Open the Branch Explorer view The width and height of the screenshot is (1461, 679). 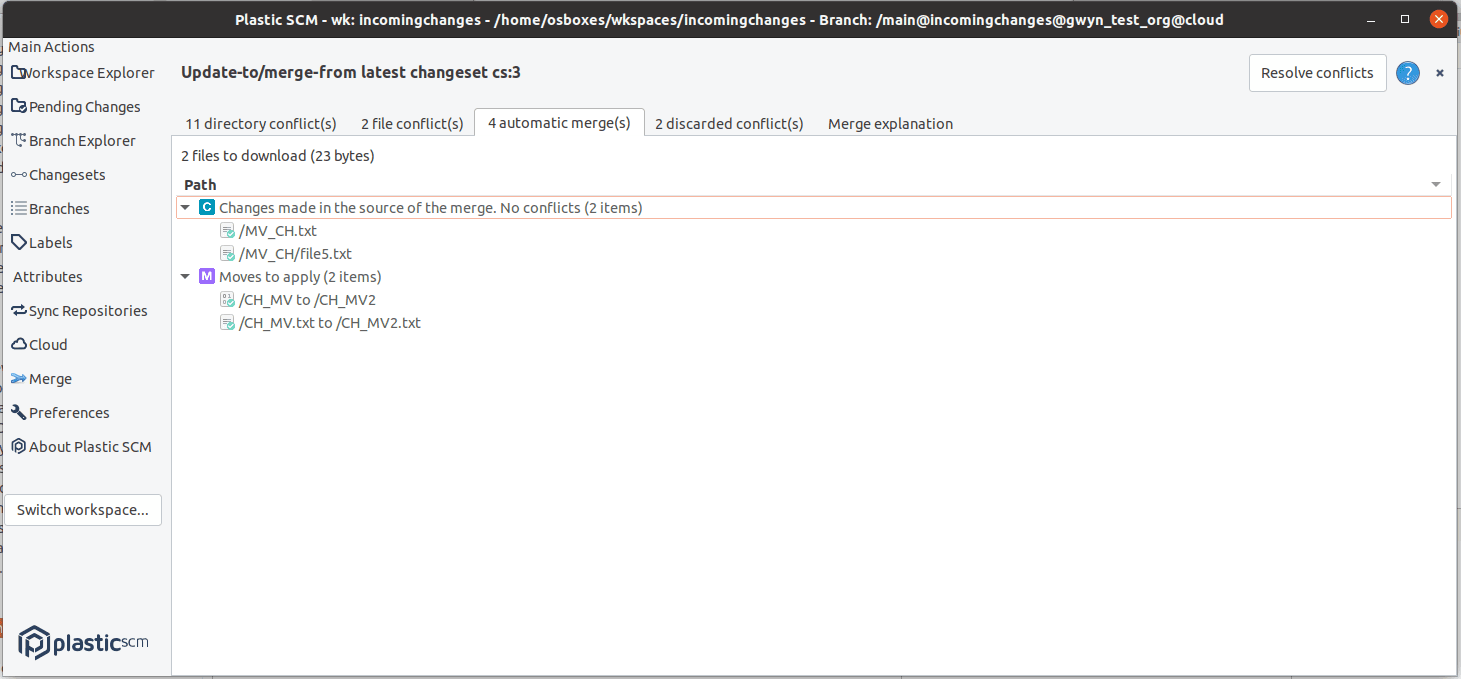point(82,141)
